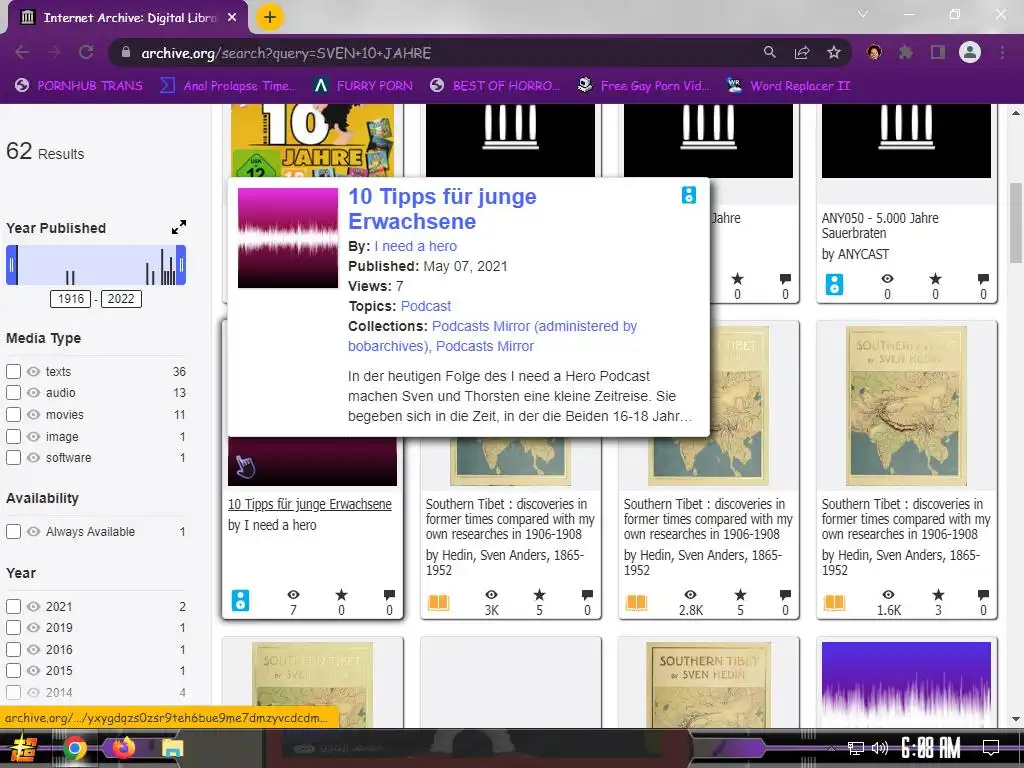Click views eye on 10 Tipps card
Screen dimensions: 1024x768
coord(293,594)
